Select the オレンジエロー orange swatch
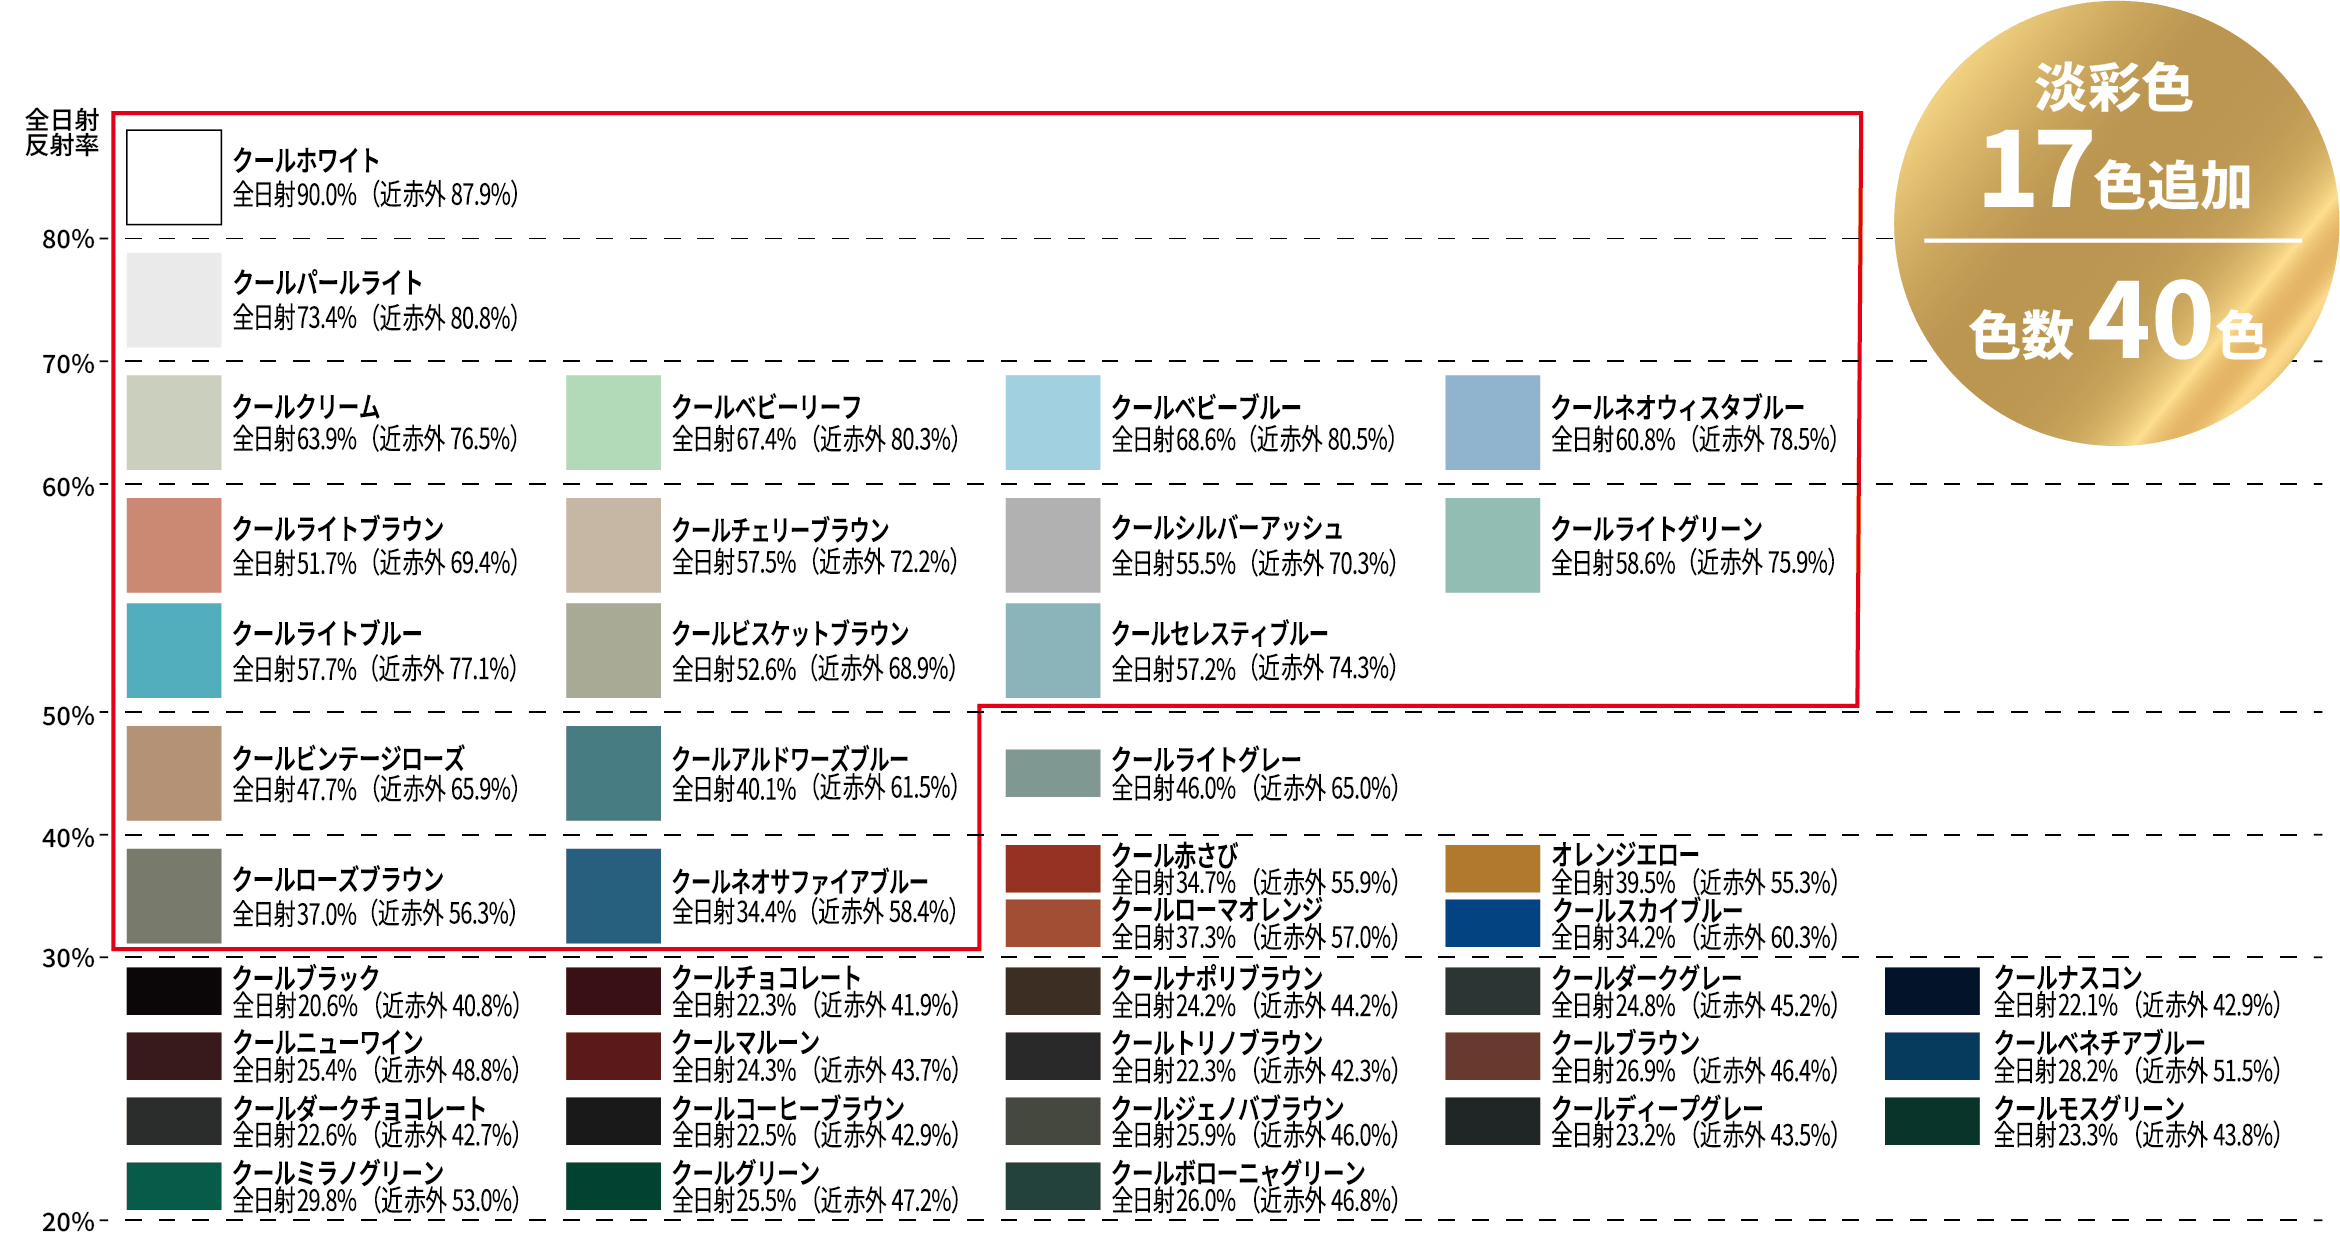This screenshot has width=2340, height=1257. pyautogui.click(x=1492, y=868)
